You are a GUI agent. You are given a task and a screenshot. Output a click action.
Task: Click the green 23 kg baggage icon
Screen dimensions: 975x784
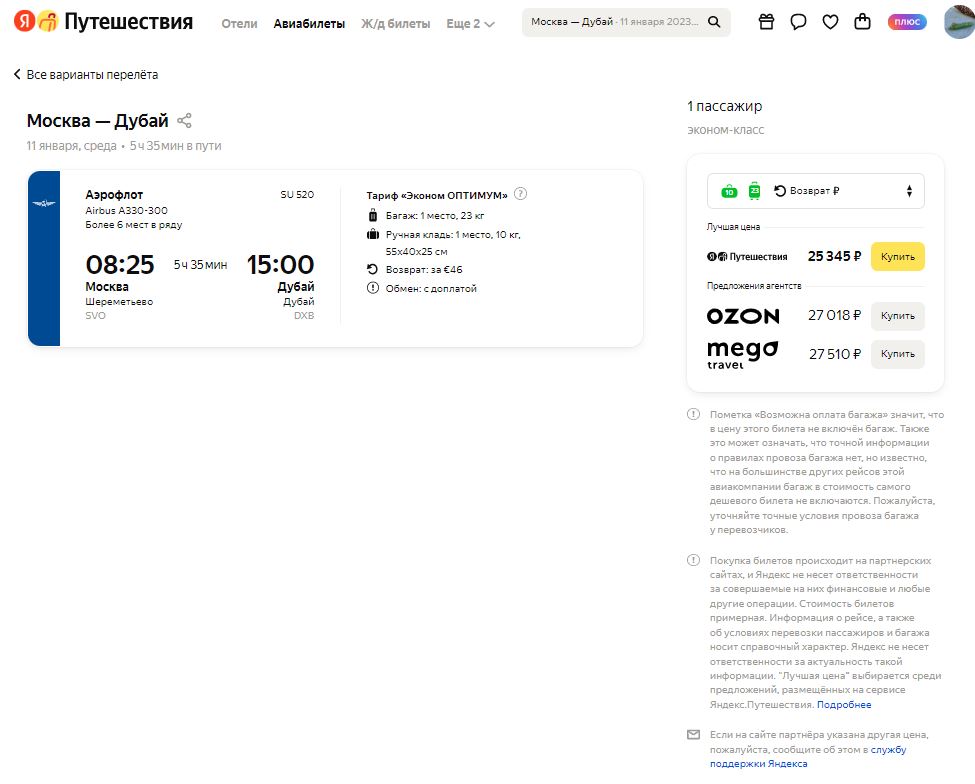coord(754,191)
